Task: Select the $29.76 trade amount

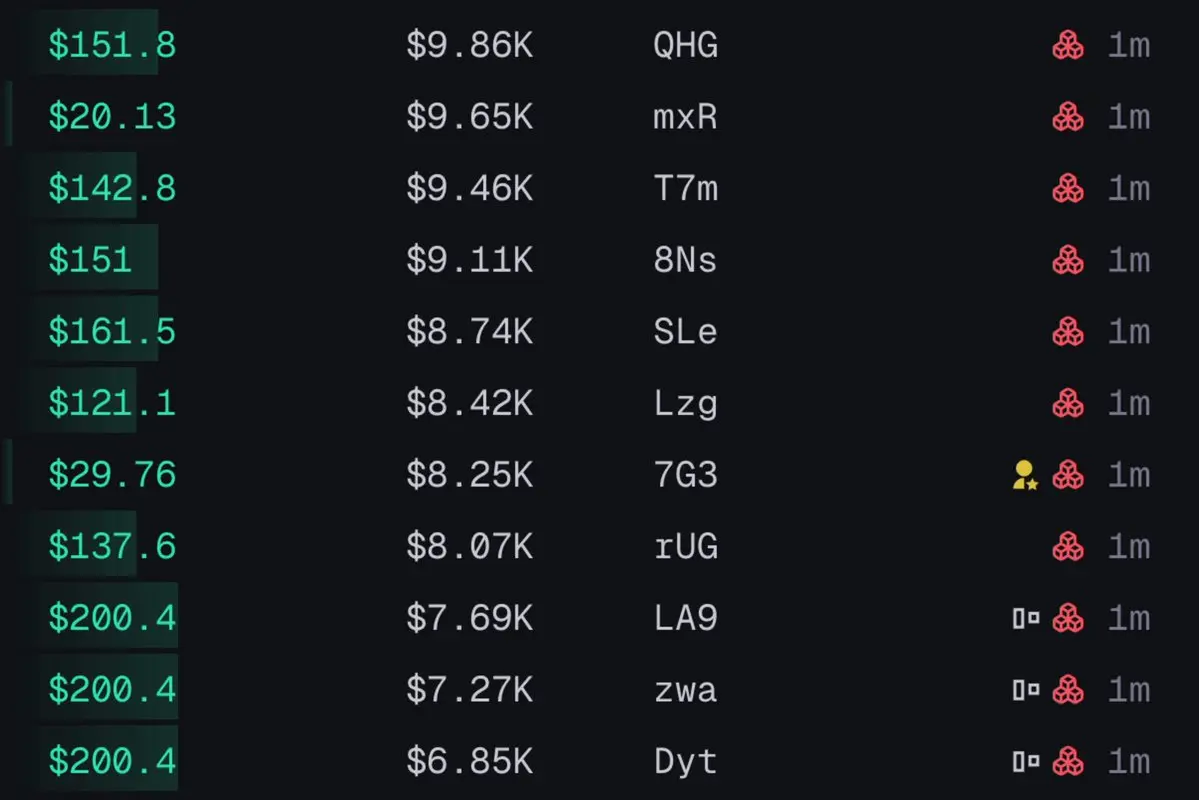Action: [x=112, y=475]
